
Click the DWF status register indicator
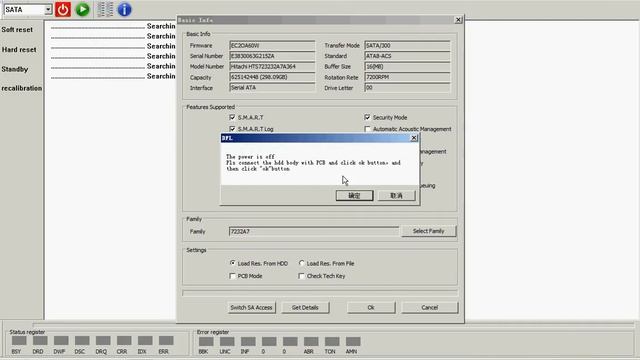(61, 340)
